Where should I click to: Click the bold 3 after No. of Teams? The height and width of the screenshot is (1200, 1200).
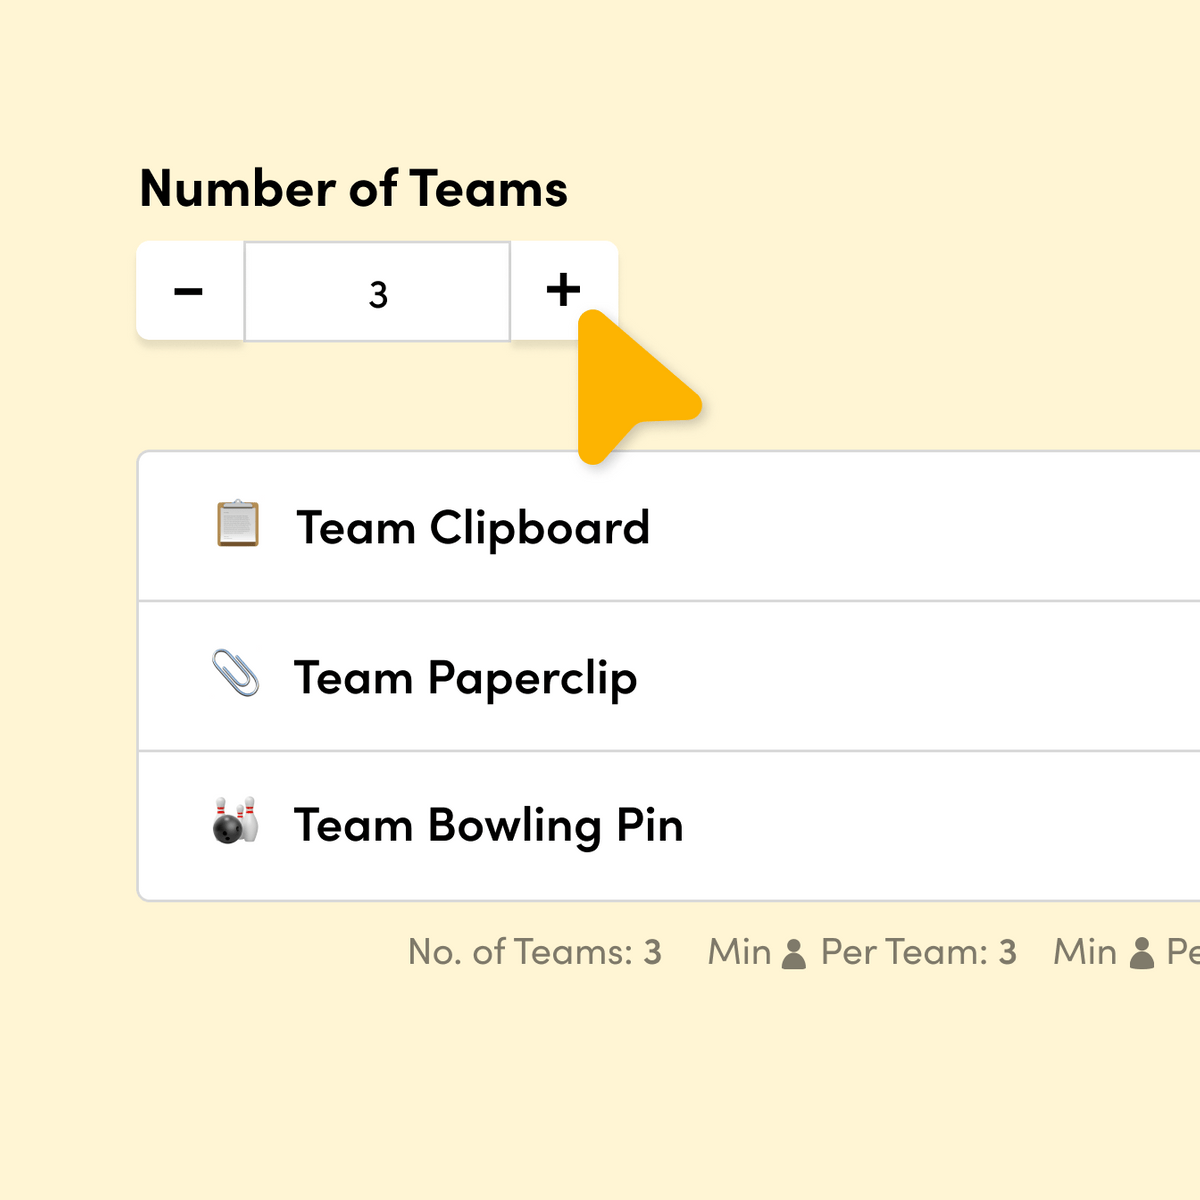(653, 953)
